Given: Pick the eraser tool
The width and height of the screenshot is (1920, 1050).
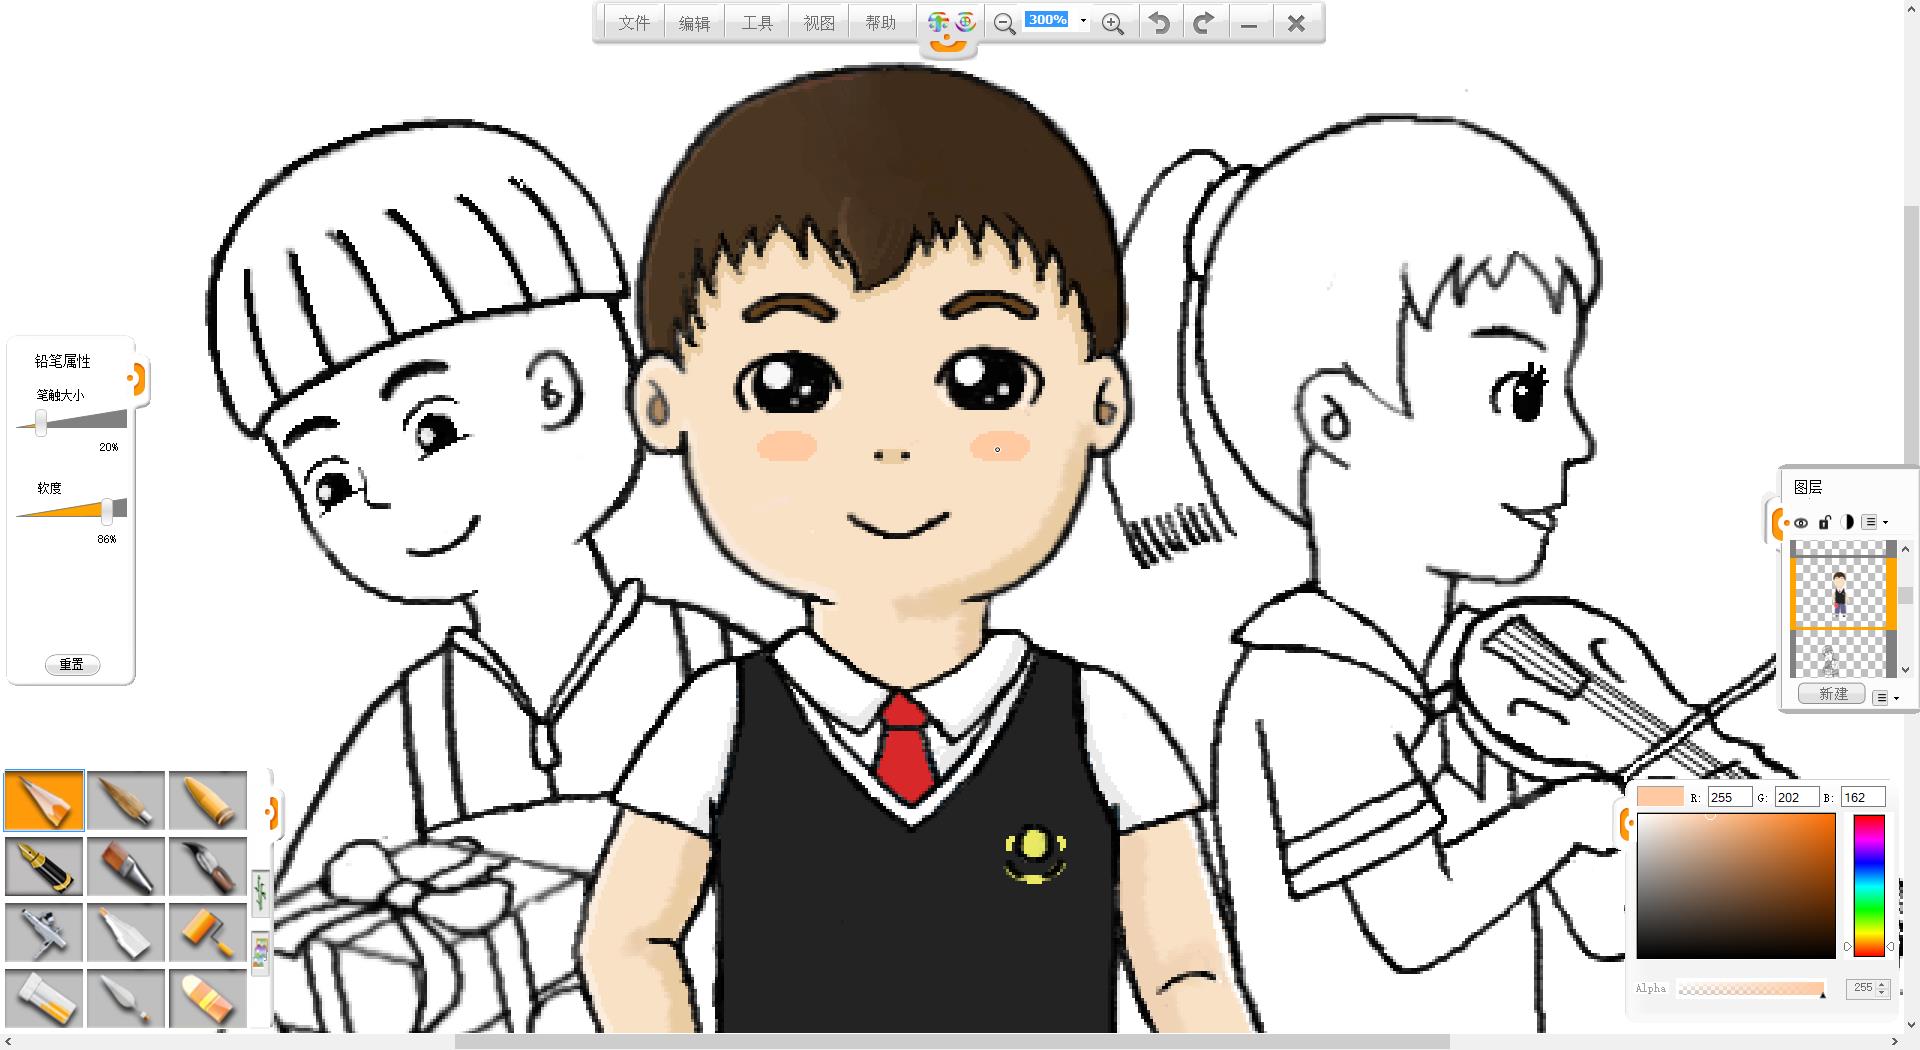Looking at the screenshot, I should [207, 998].
